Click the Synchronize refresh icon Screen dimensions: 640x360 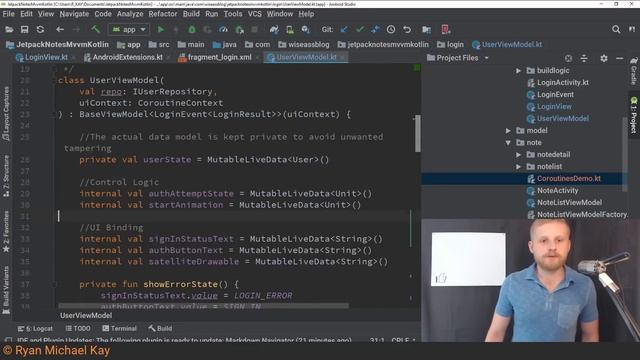(x=40, y=29)
